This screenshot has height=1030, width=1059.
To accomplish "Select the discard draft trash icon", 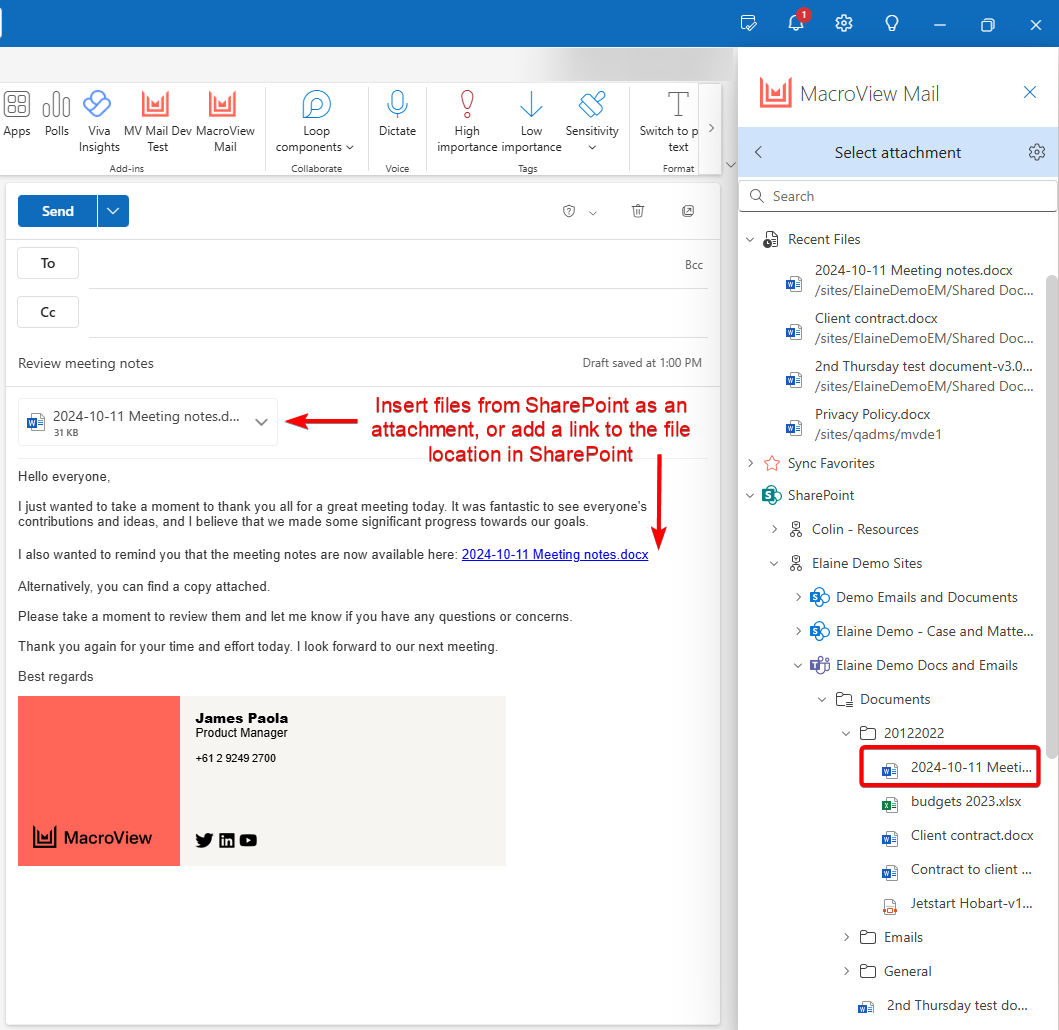I will pyautogui.click(x=638, y=211).
